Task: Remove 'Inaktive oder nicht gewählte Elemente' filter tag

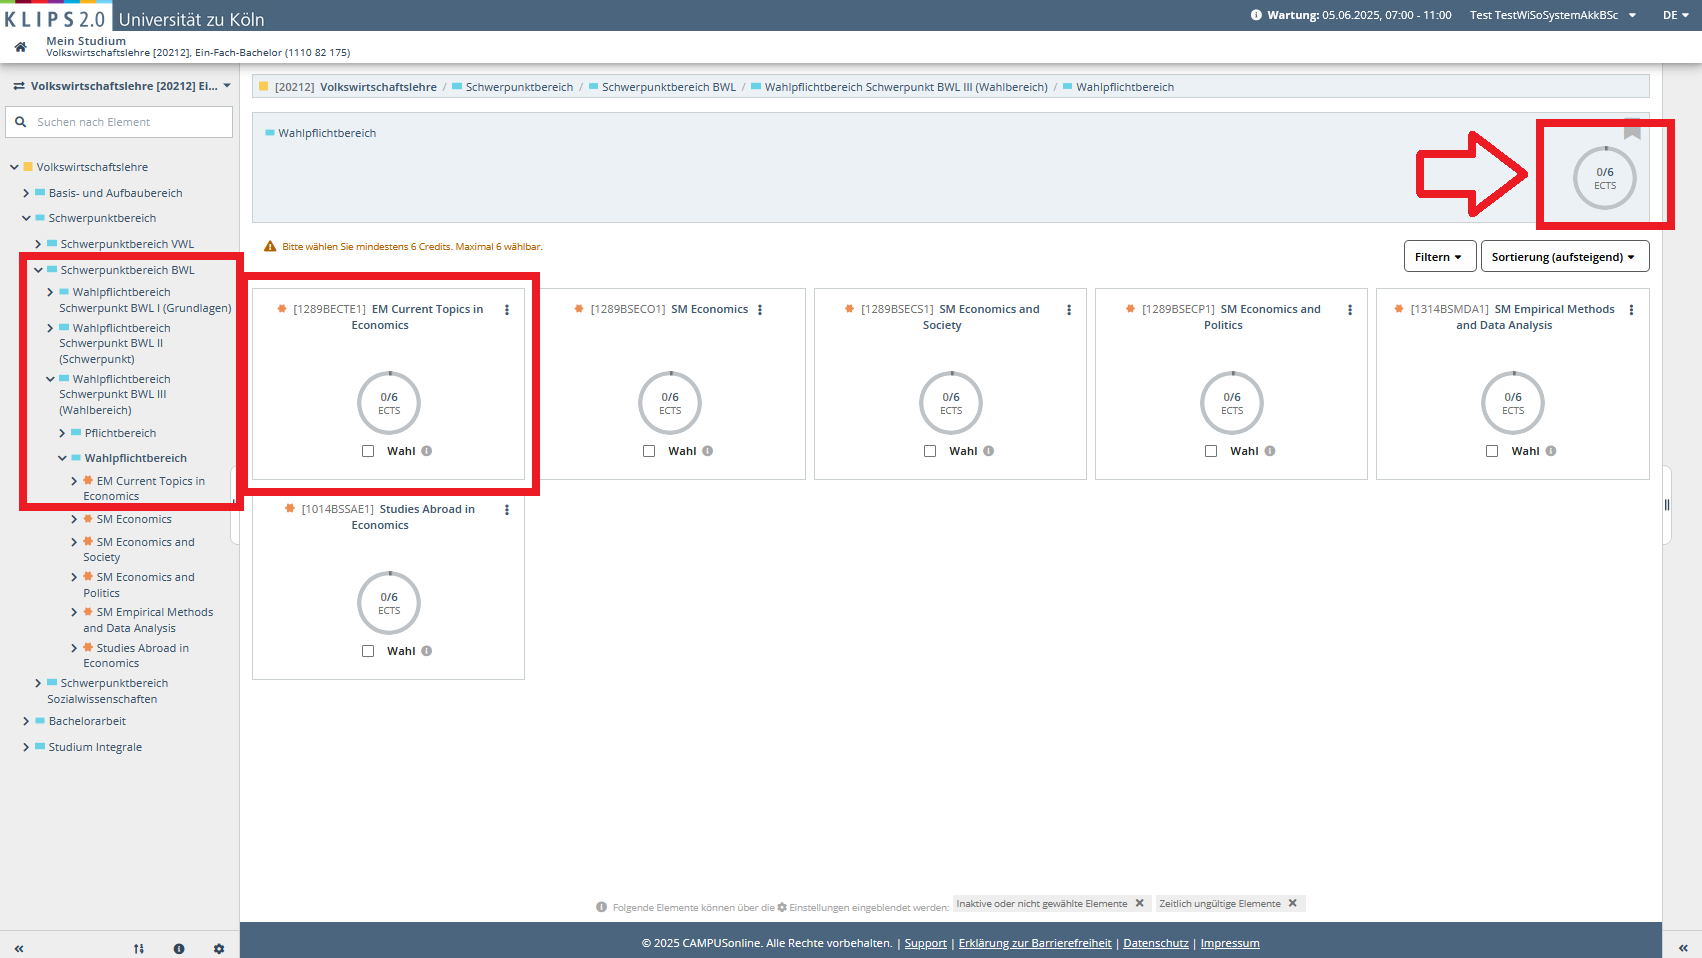Action: [x=1139, y=903]
